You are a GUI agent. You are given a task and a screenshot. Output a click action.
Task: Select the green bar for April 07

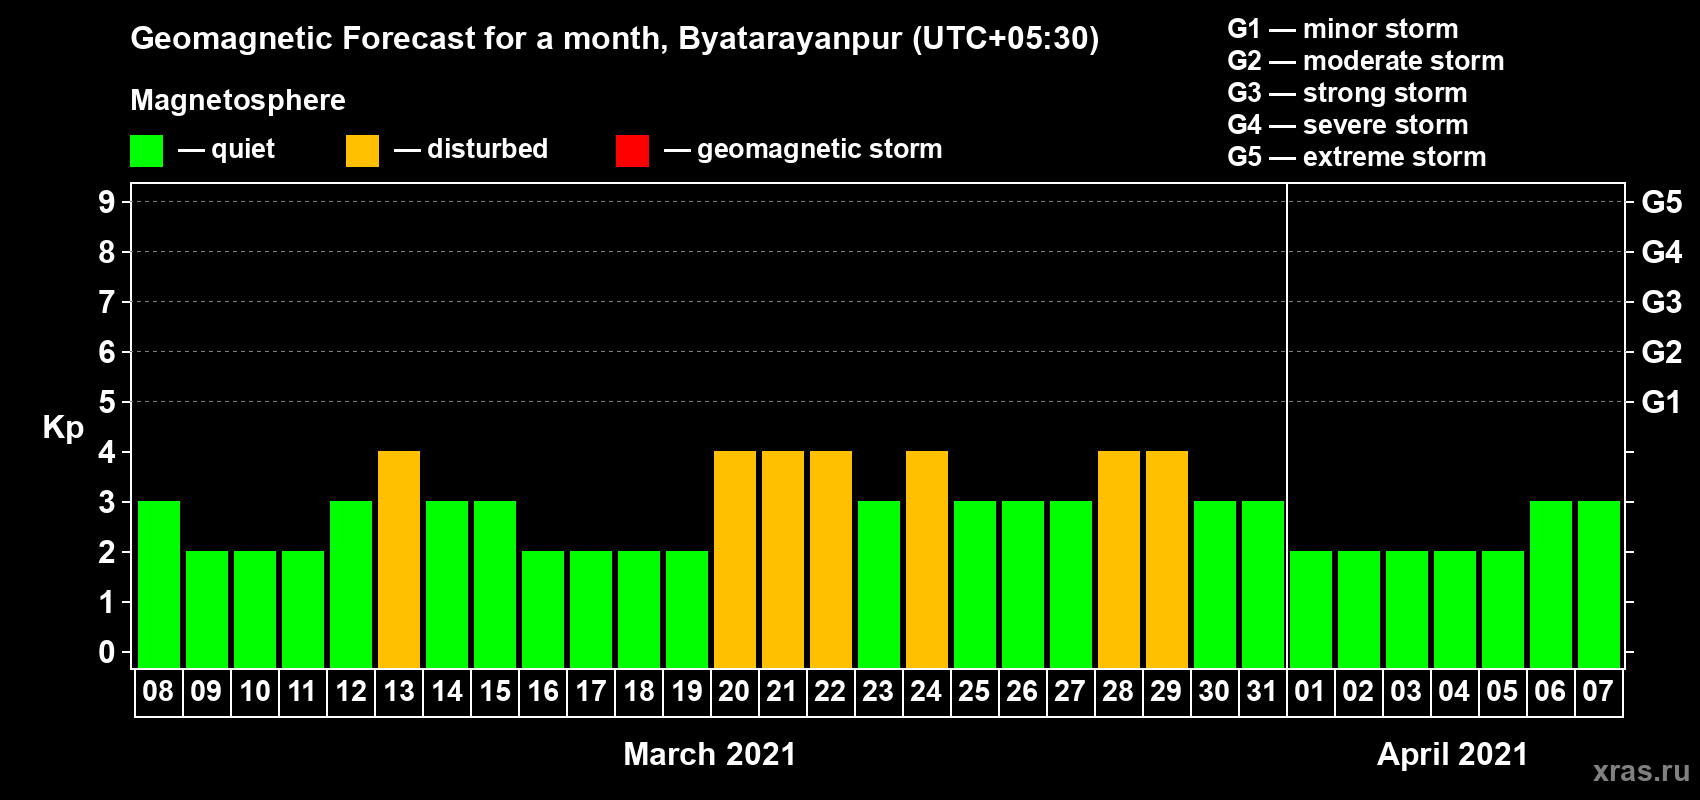[1599, 584]
